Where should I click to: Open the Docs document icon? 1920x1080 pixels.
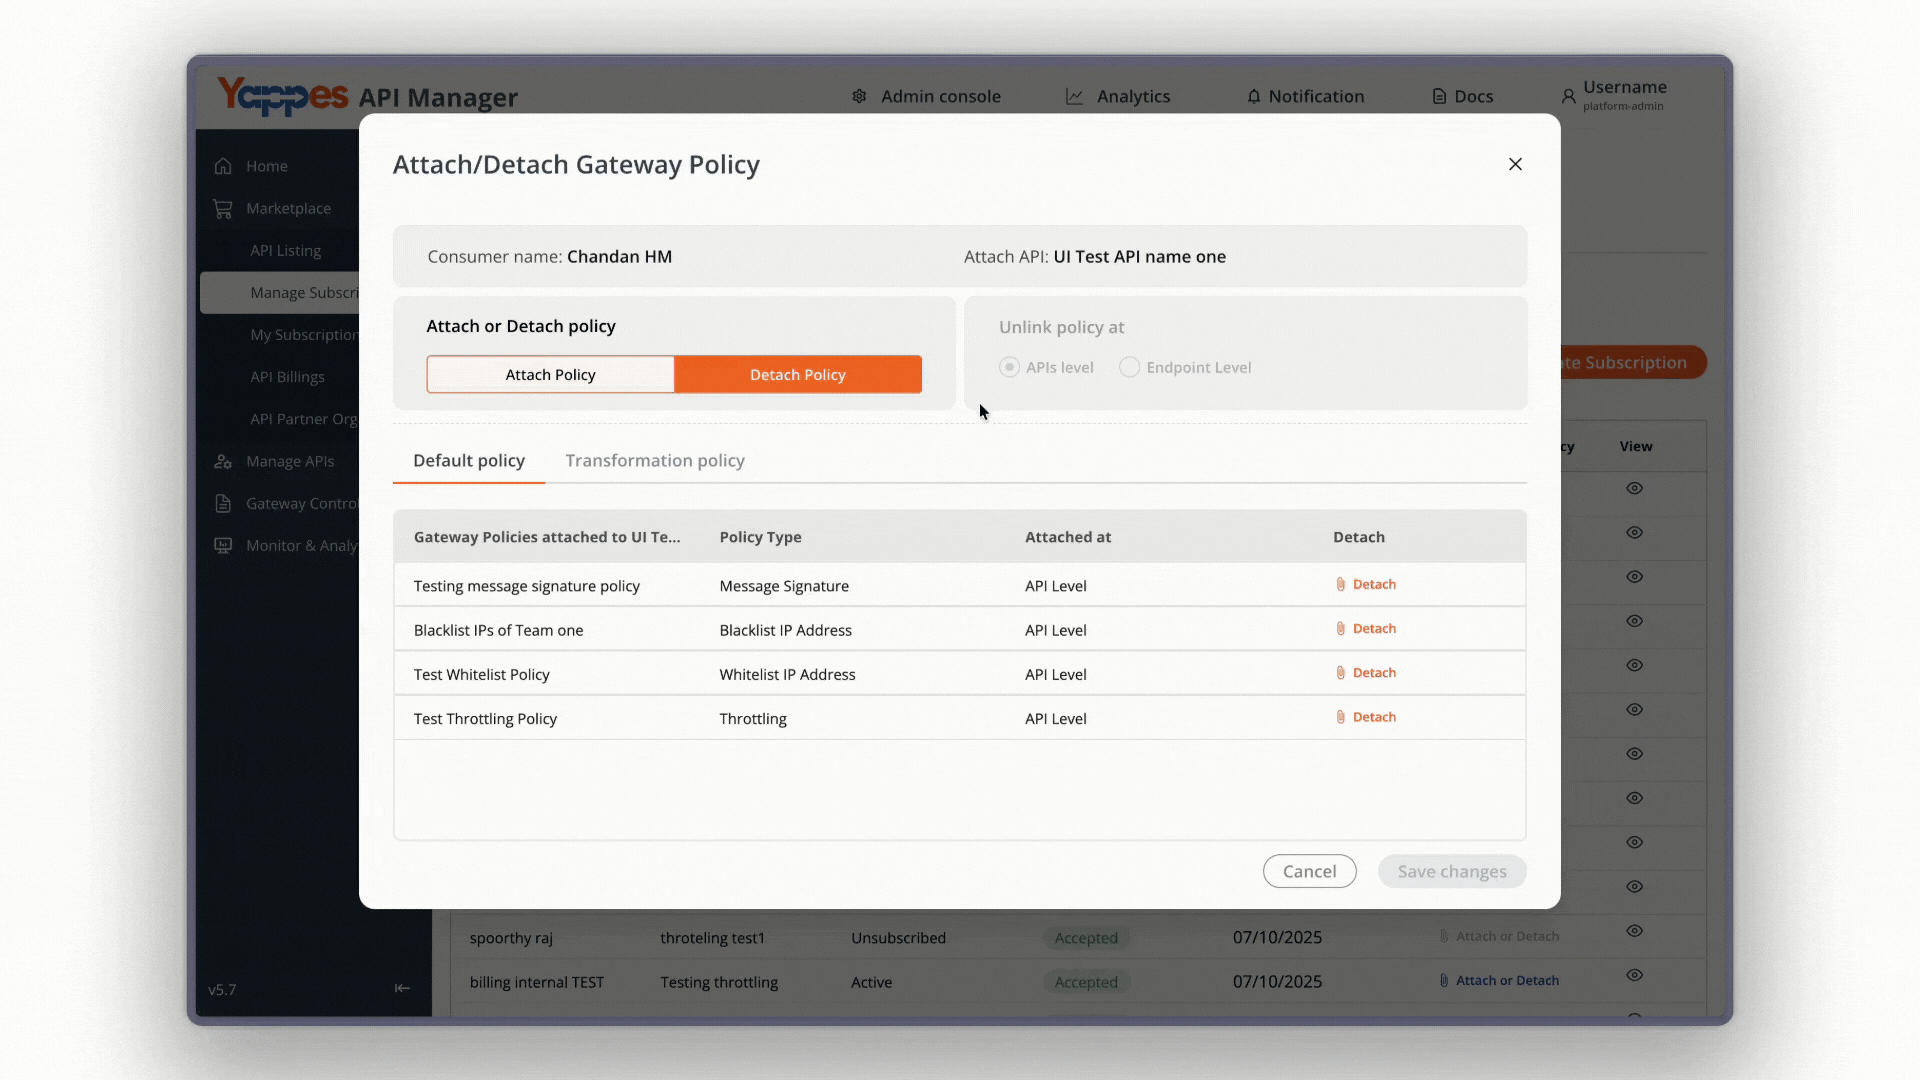coord(1439,96)
